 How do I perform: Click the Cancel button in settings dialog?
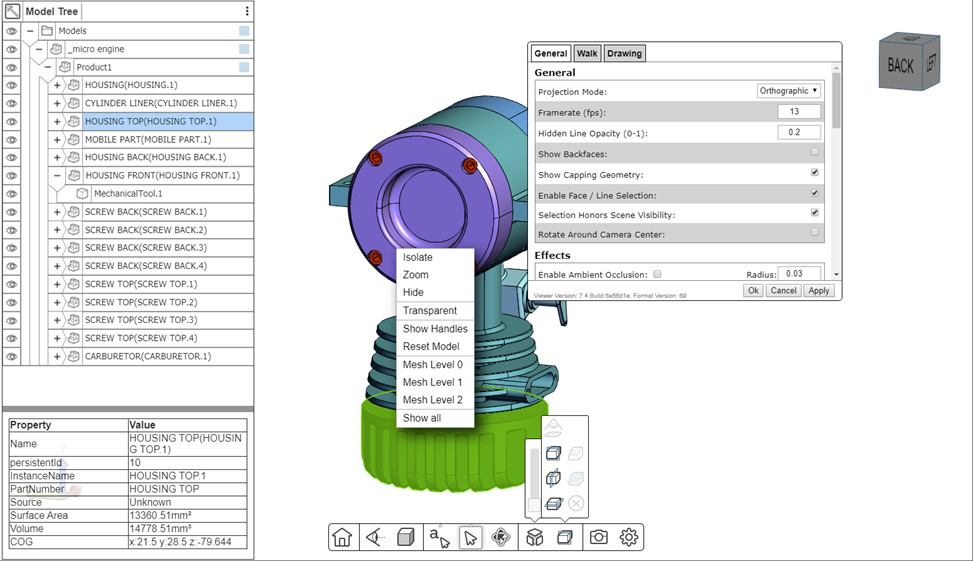[783, 290]
